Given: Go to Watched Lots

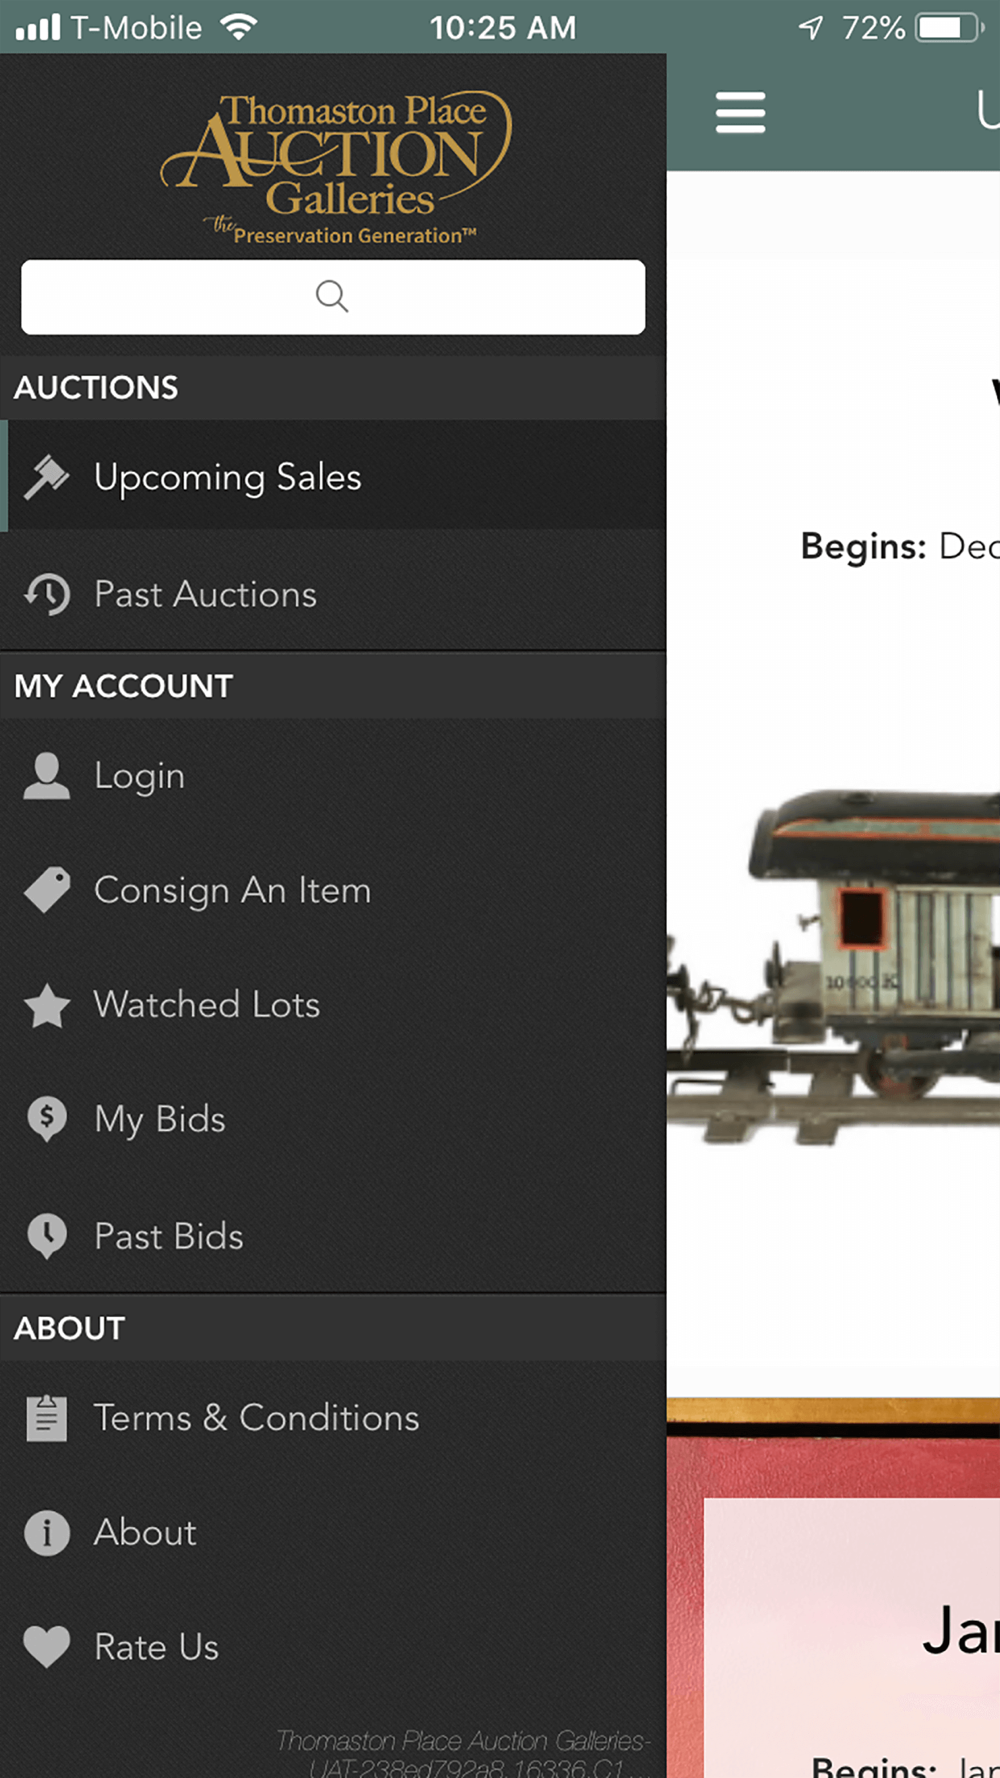Looking at the screenshot, I should tap(207, 1005).
